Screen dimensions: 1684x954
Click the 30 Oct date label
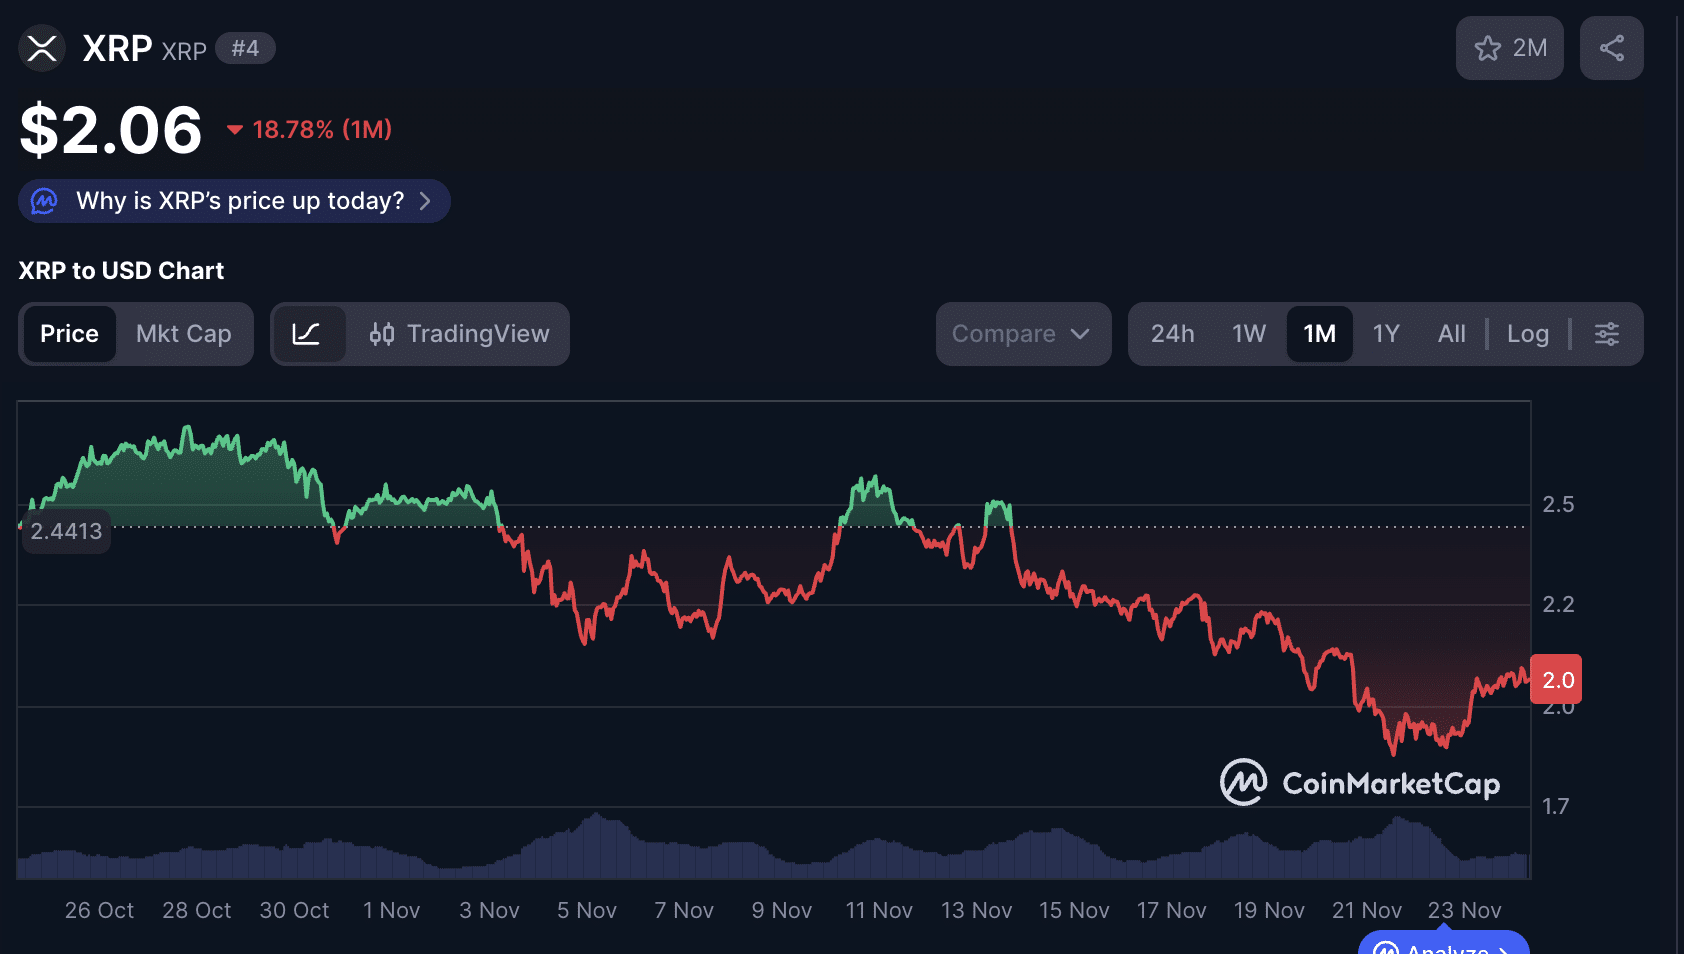point(294,911)
